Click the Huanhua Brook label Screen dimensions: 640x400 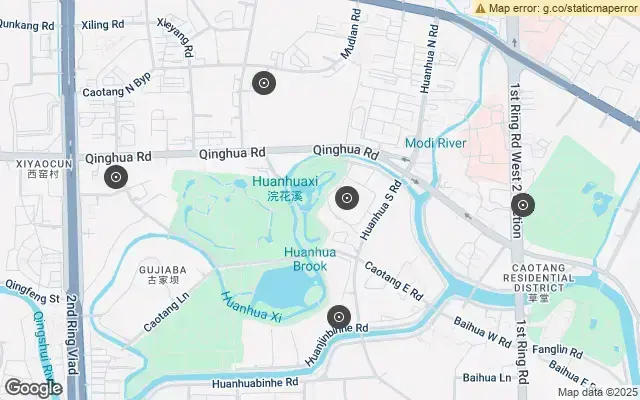pyautogui.click(x=310, y=259)
